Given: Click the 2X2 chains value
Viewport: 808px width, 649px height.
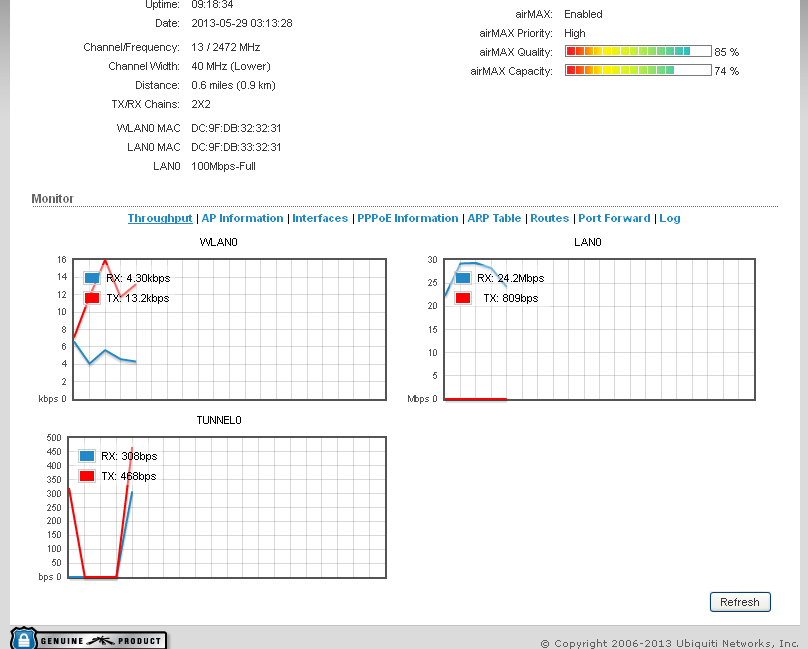Looking at the screenshot, I should 201,105.
